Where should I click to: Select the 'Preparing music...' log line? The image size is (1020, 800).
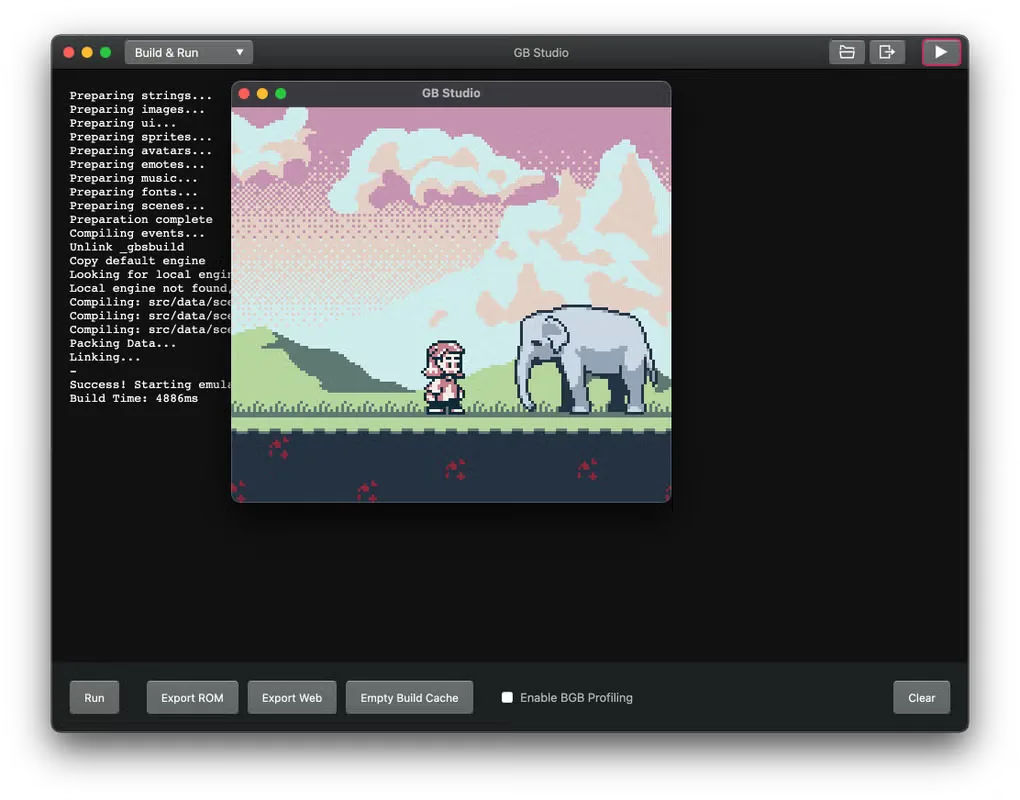pos(133,178)
